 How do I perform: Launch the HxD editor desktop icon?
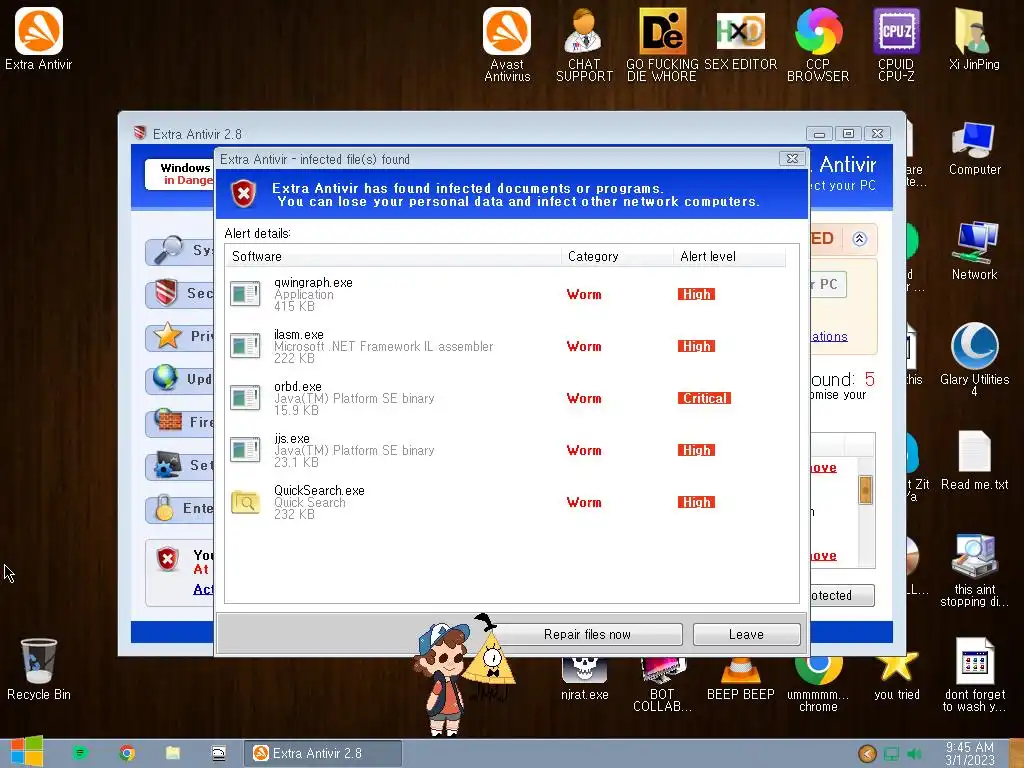coord(740,39)
